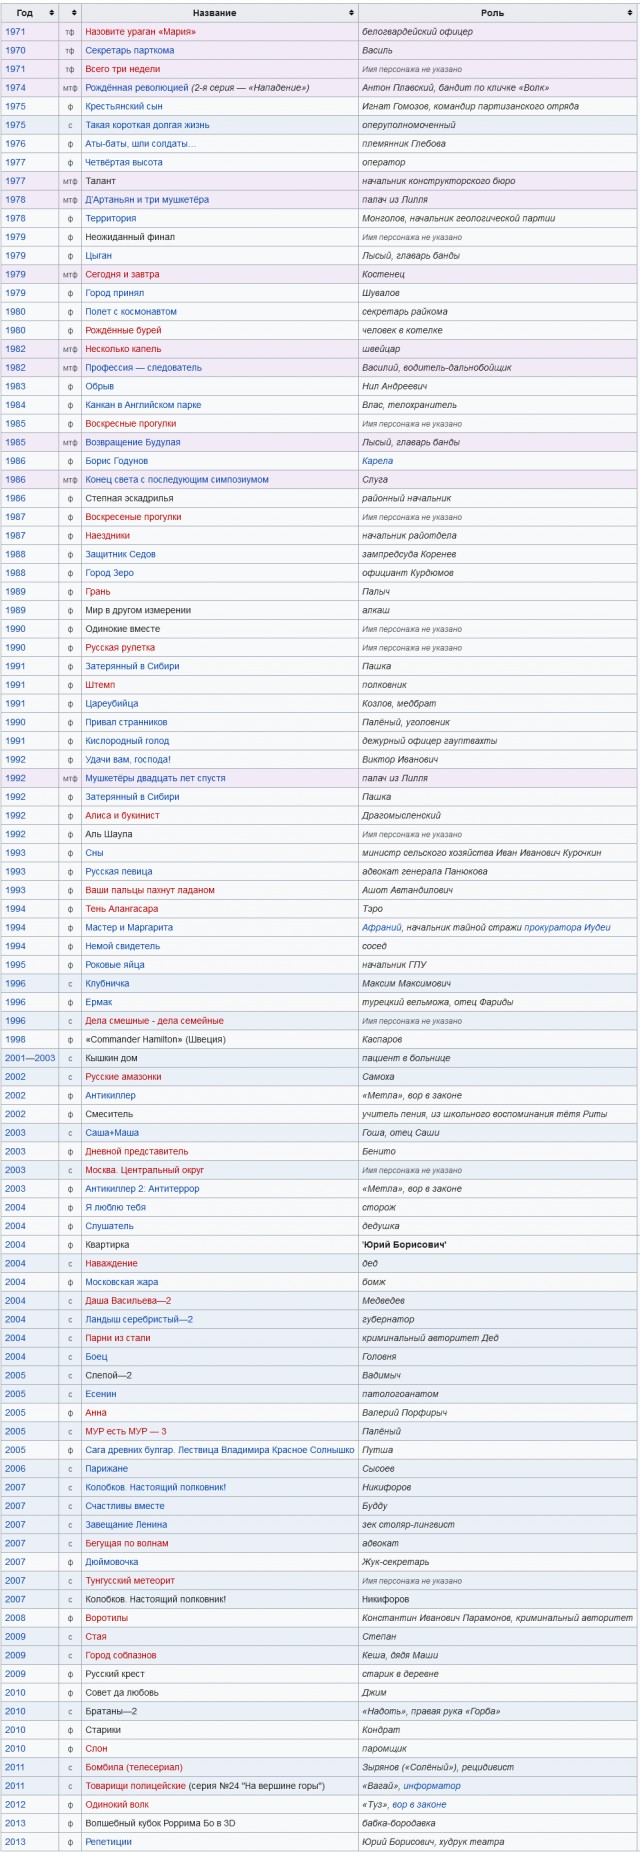Open «Ваши пальцы пахнут ладаном» link

[150, 890]
